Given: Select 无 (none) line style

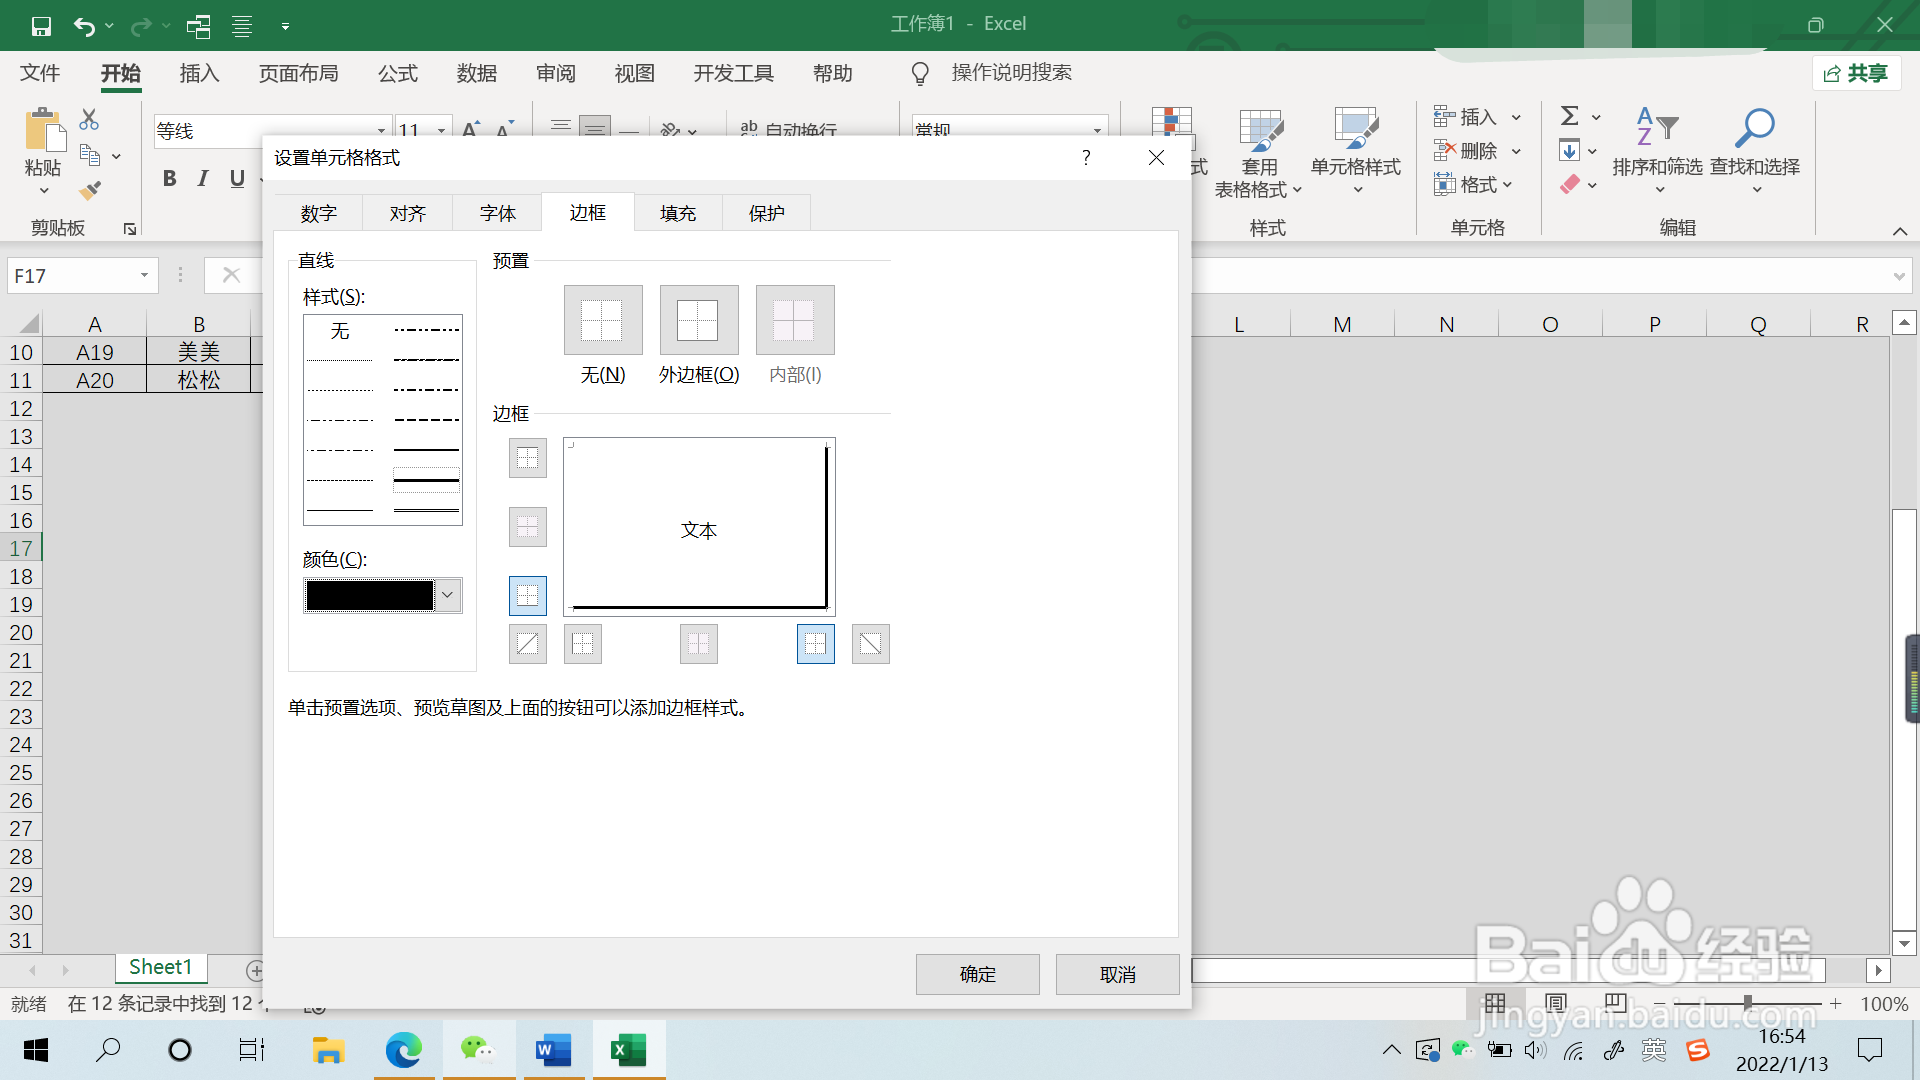Looking at the screenshot, I should tap(340, 331).
